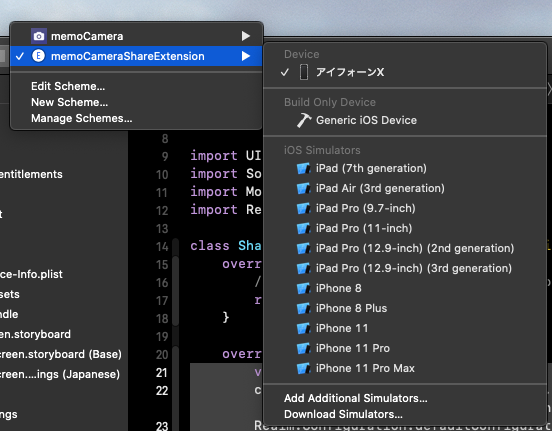Select the iPhone 11 simulator
This screenshot has width=552, height=431.
pyautogui.click(x=405, y=328)
